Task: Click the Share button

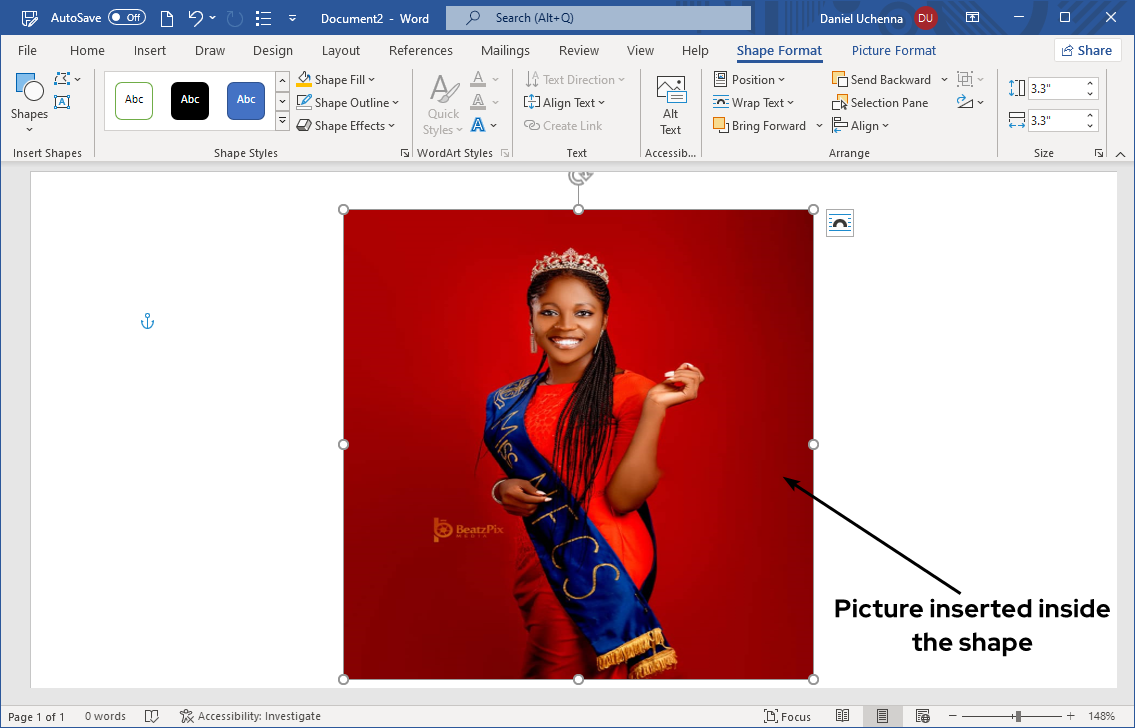Action: [1087, 50]
